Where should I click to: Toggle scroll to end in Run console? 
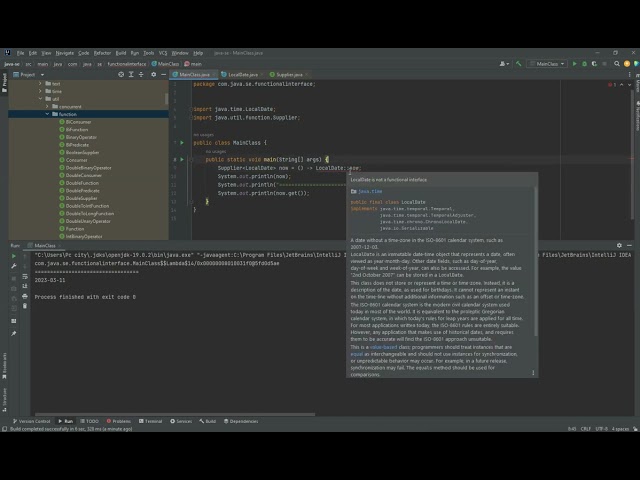point(25,286)
